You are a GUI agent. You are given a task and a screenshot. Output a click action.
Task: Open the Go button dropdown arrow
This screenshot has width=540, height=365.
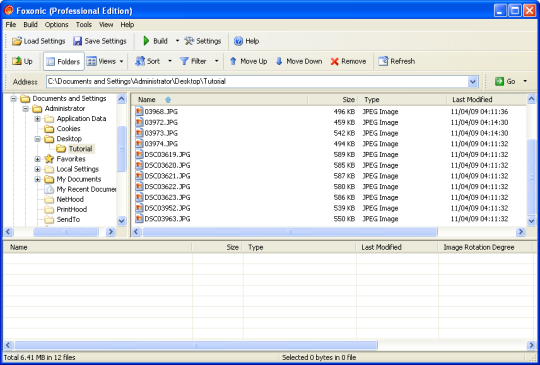[525, 81]
